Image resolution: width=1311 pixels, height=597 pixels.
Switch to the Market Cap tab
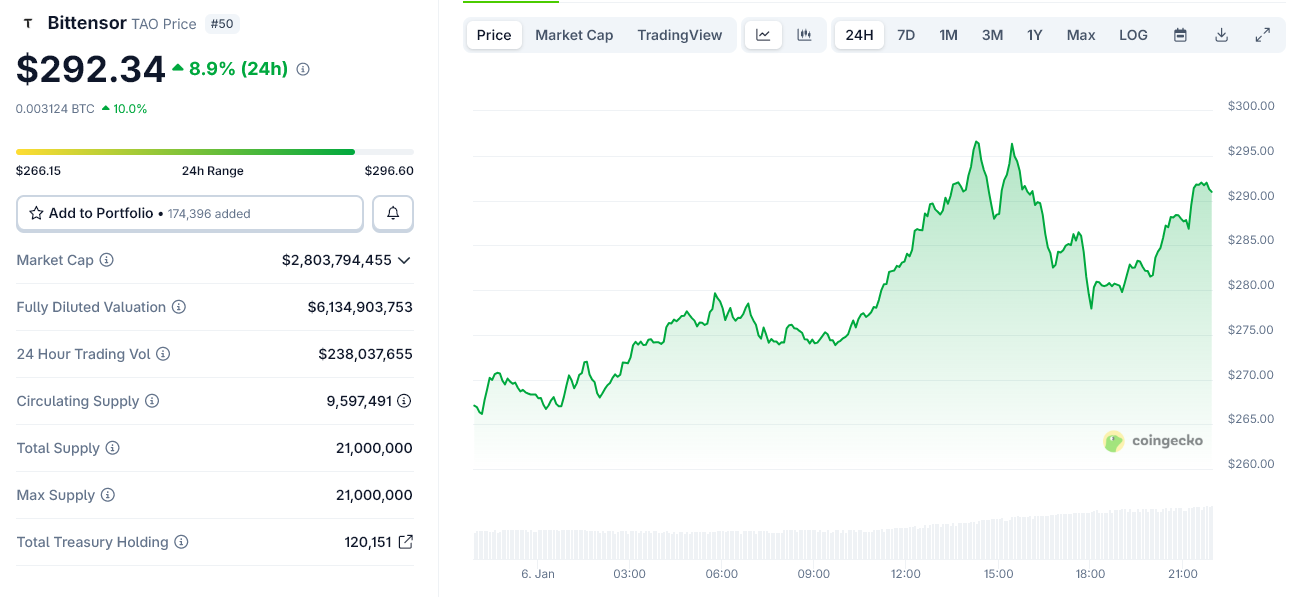pos(574,34)
